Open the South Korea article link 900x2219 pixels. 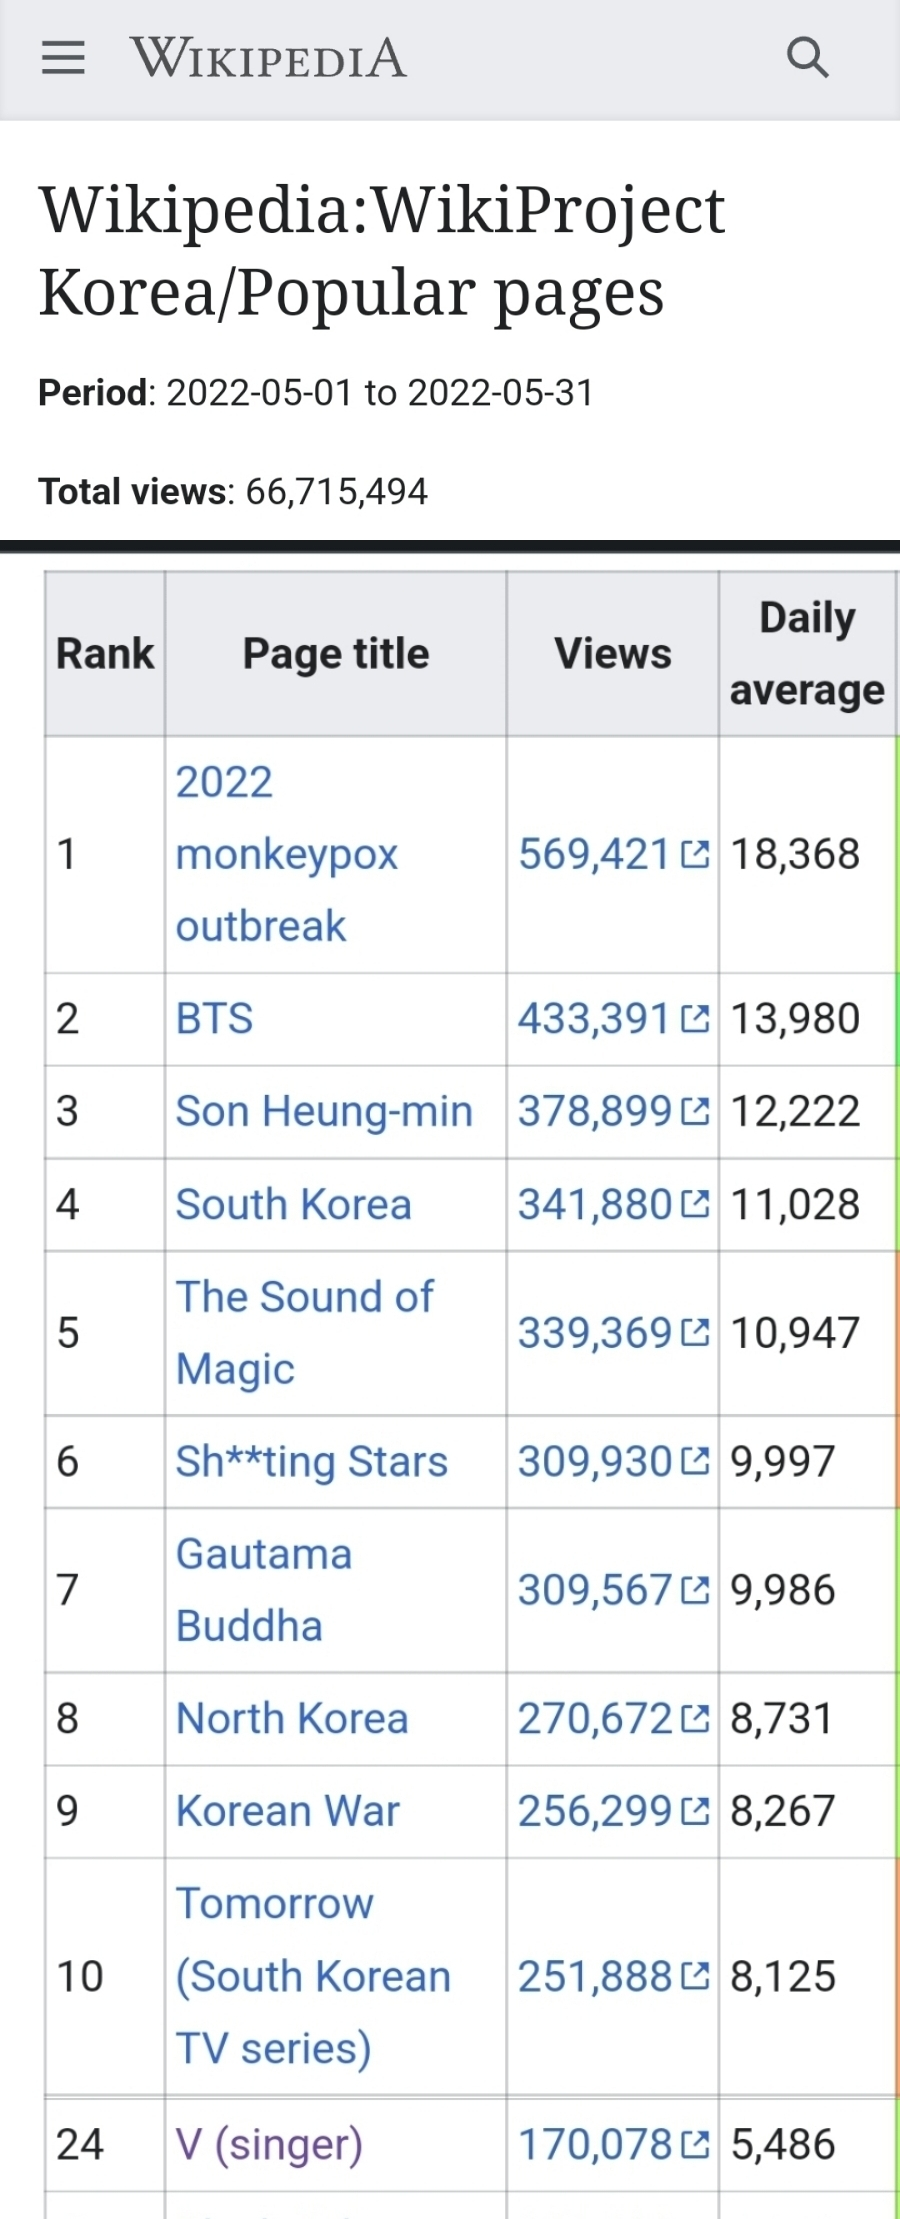point(293,1204)
